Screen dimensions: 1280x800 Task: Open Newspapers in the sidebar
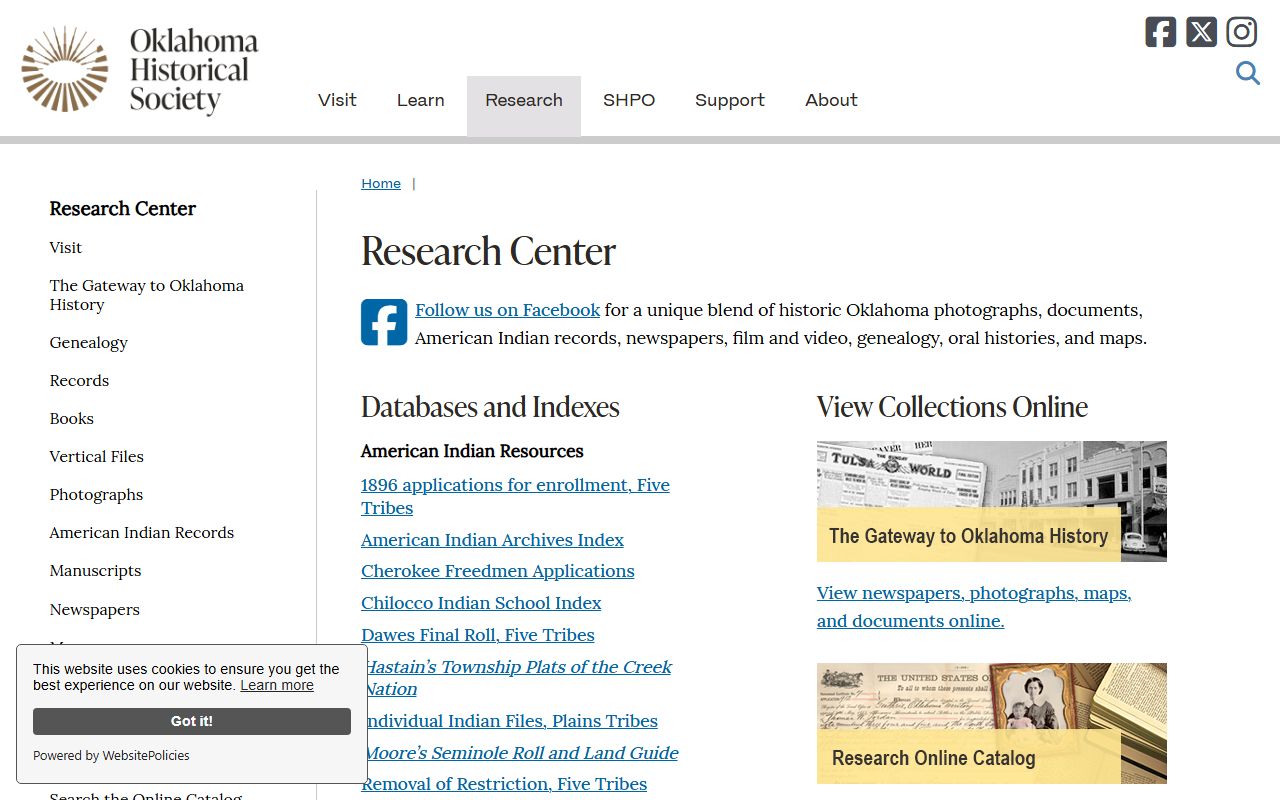click(94, 609)
